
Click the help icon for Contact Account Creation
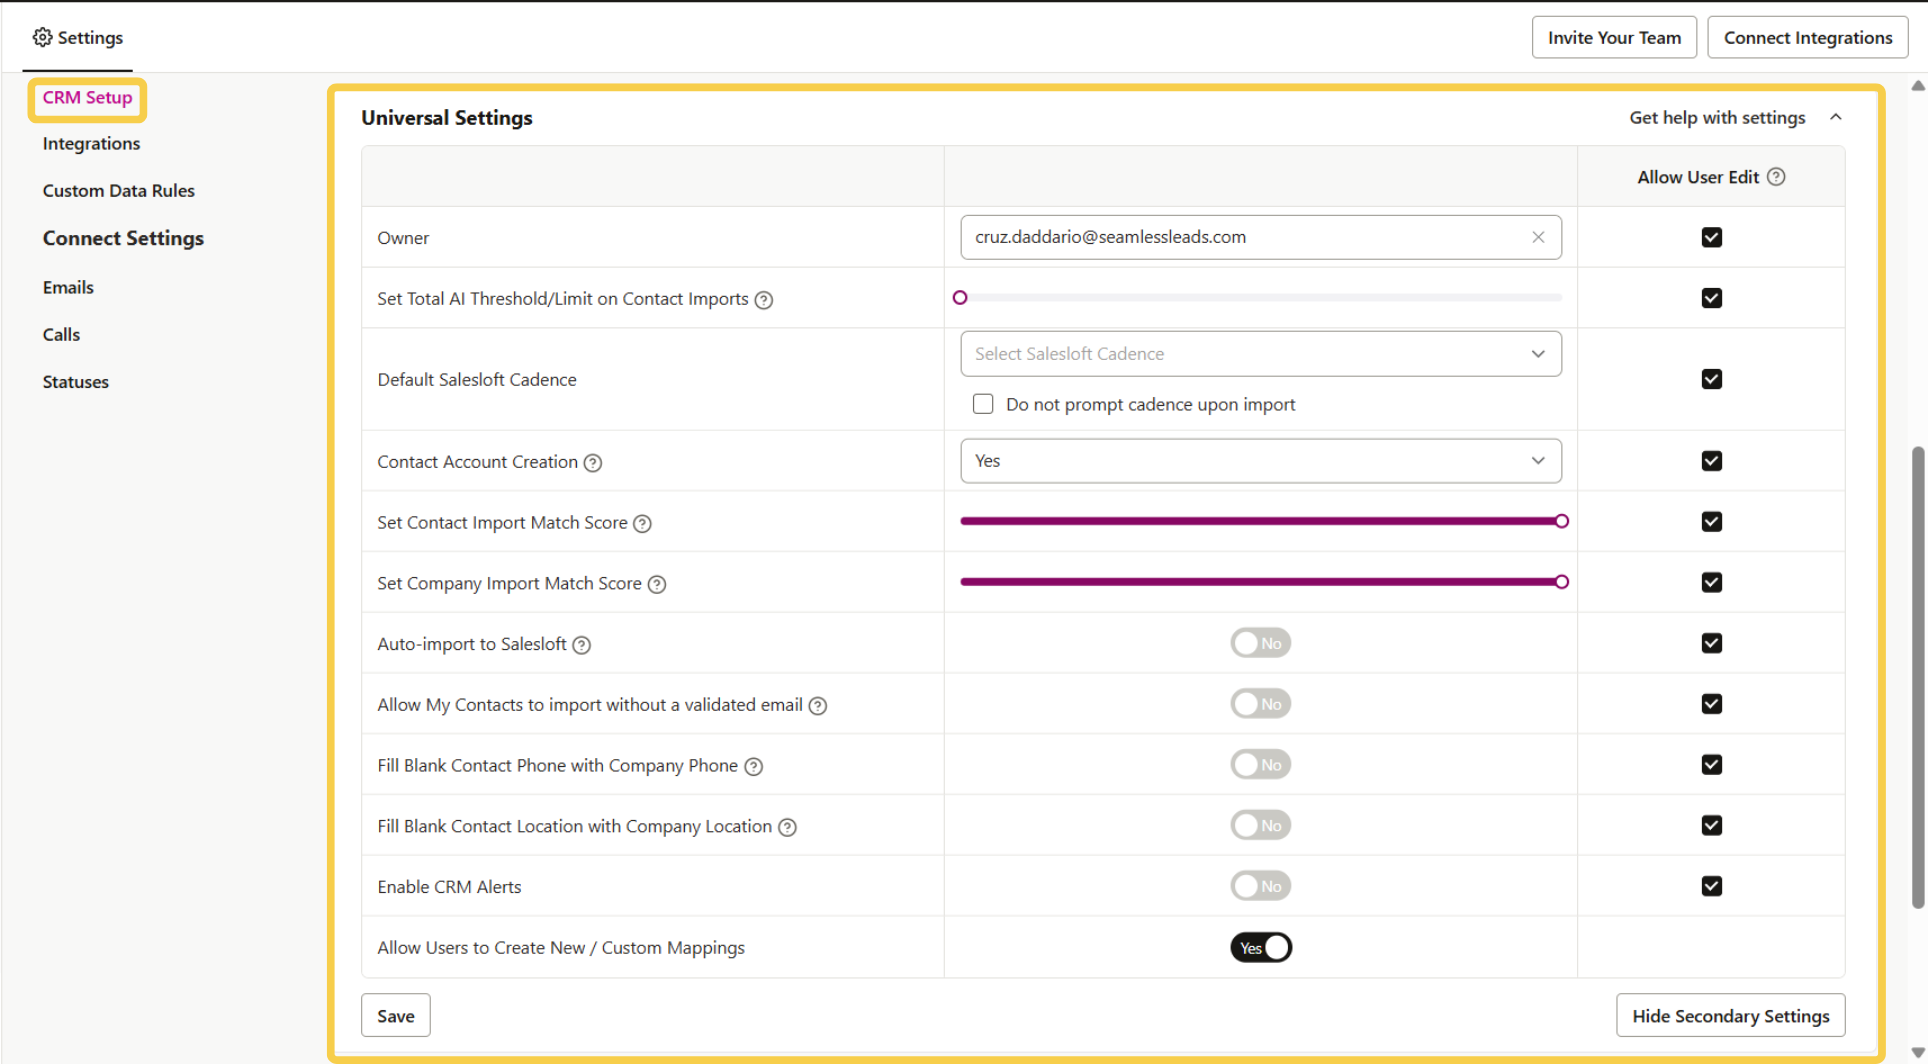pyautogui.click(x=592, y=462)
